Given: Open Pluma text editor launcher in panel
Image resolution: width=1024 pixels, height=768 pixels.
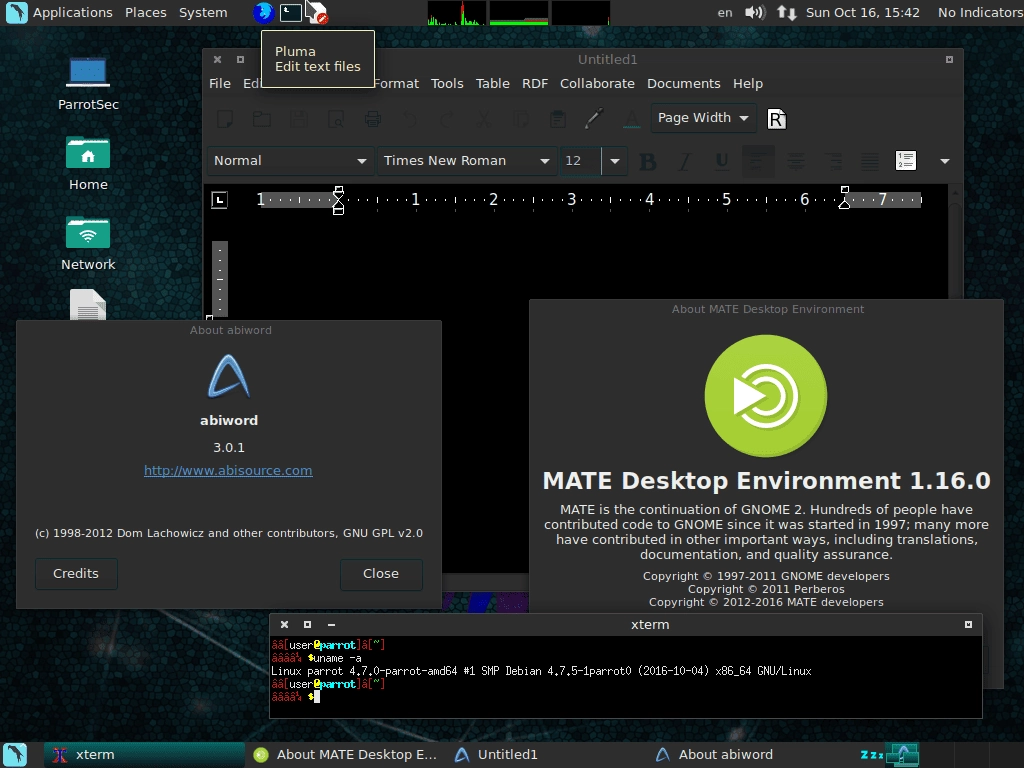Looking at the screenshot, I should click(317, 12).
